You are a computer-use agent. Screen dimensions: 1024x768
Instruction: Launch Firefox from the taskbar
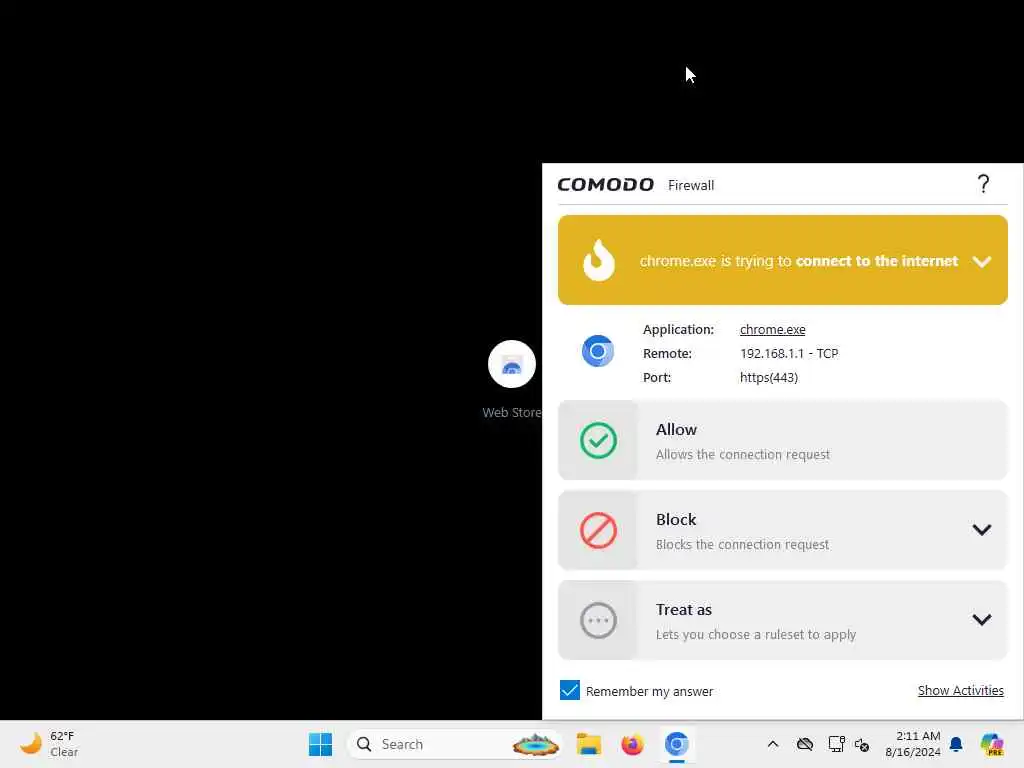point(632,744)
